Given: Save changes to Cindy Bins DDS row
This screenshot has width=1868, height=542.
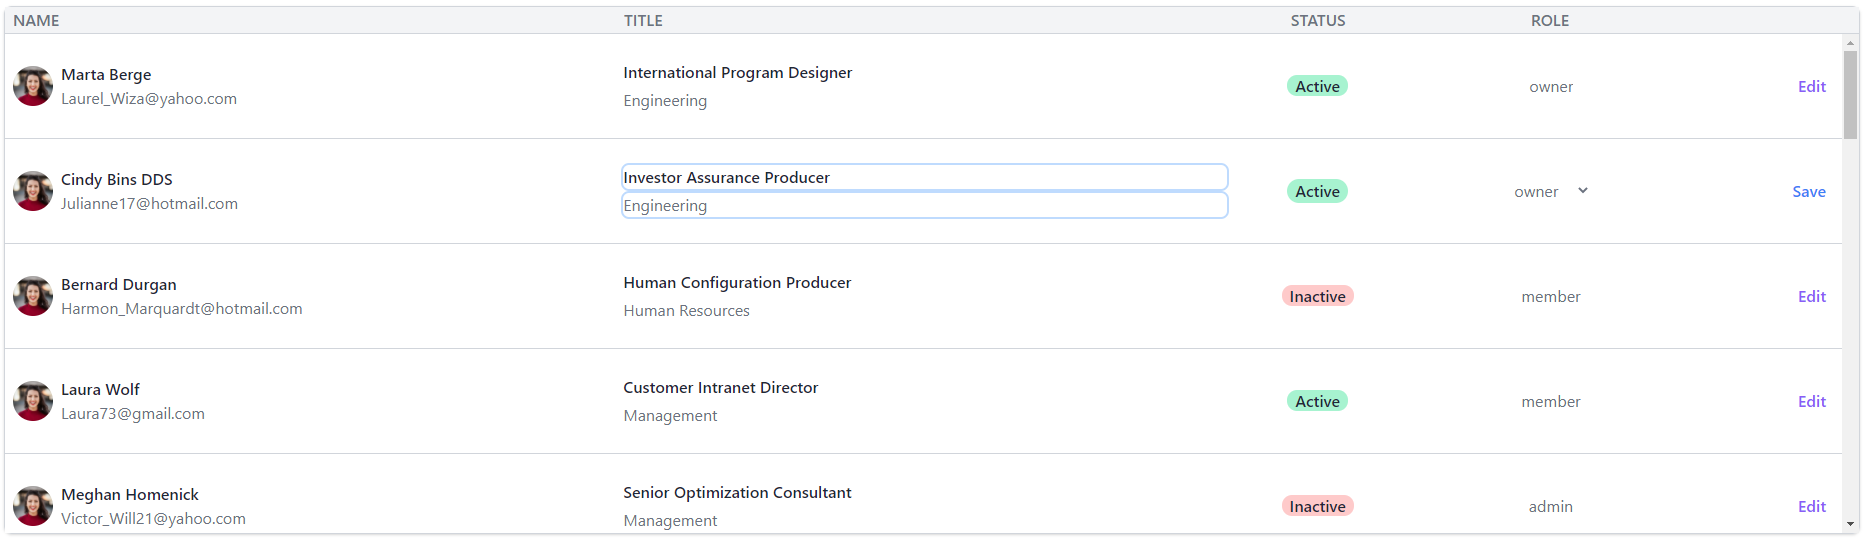Looking at the screenshot, I should point(1808,191).
